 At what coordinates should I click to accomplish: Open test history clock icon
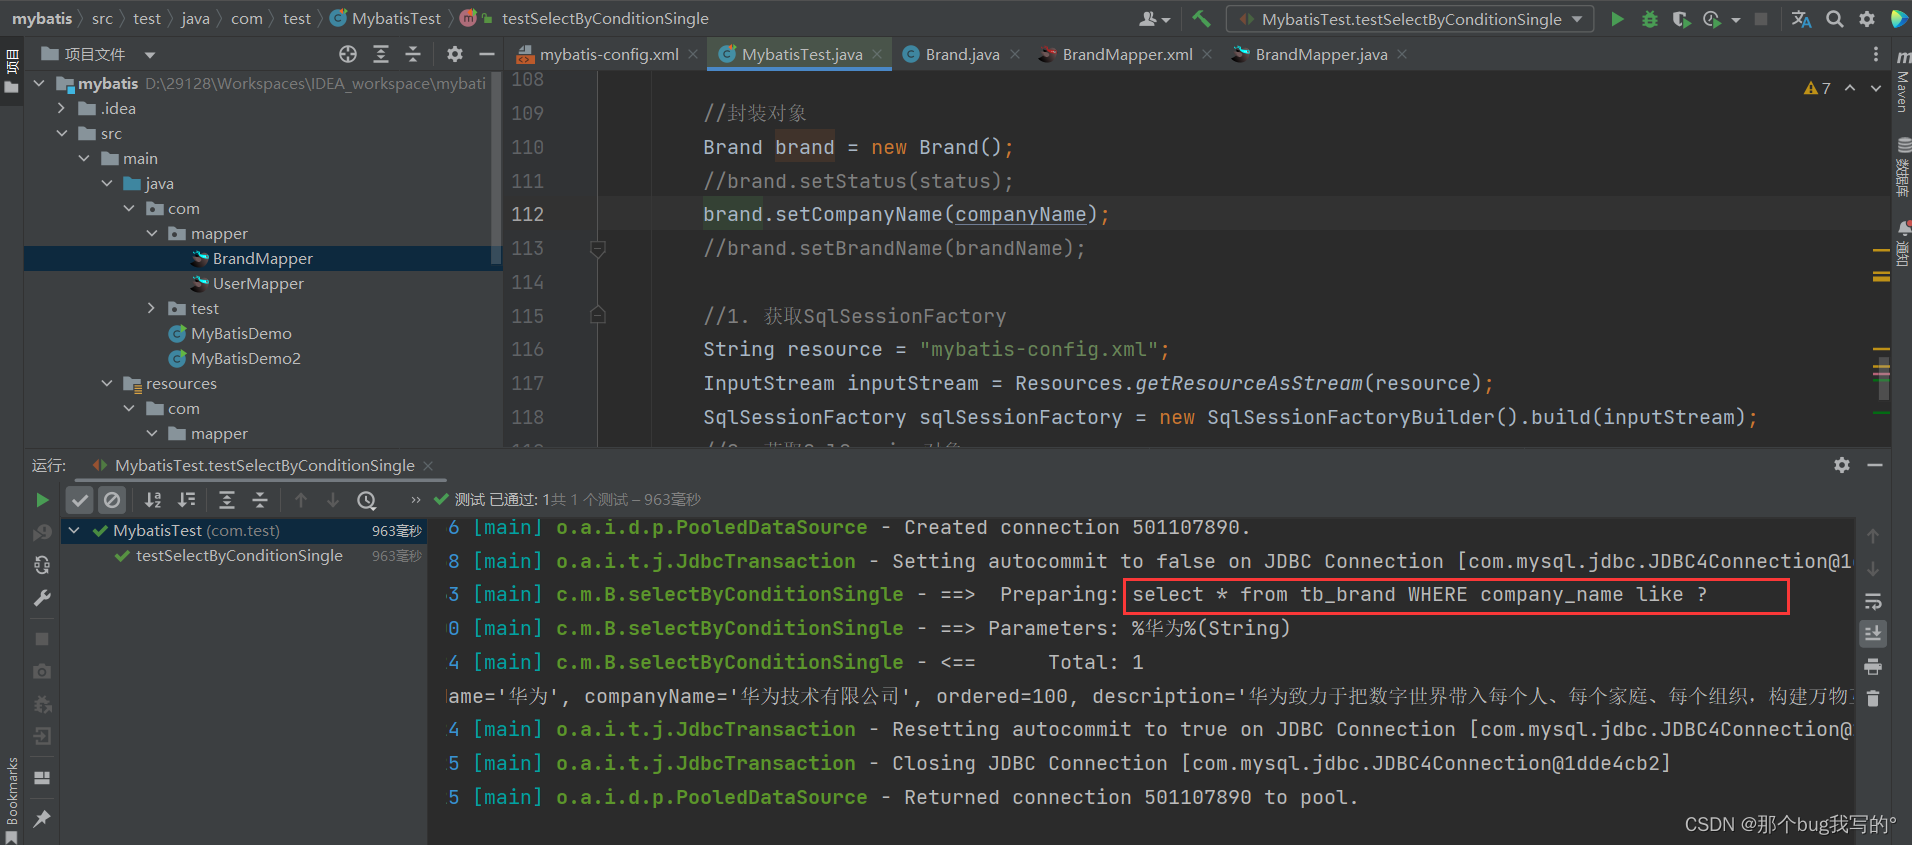tap(367, 500)
